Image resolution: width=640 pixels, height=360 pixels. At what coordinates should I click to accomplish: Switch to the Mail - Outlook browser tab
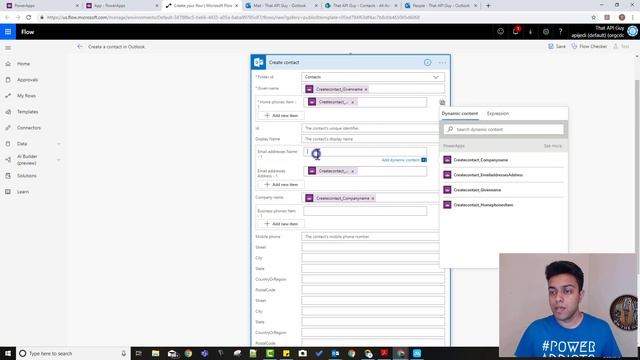click(x=281, y=6)
